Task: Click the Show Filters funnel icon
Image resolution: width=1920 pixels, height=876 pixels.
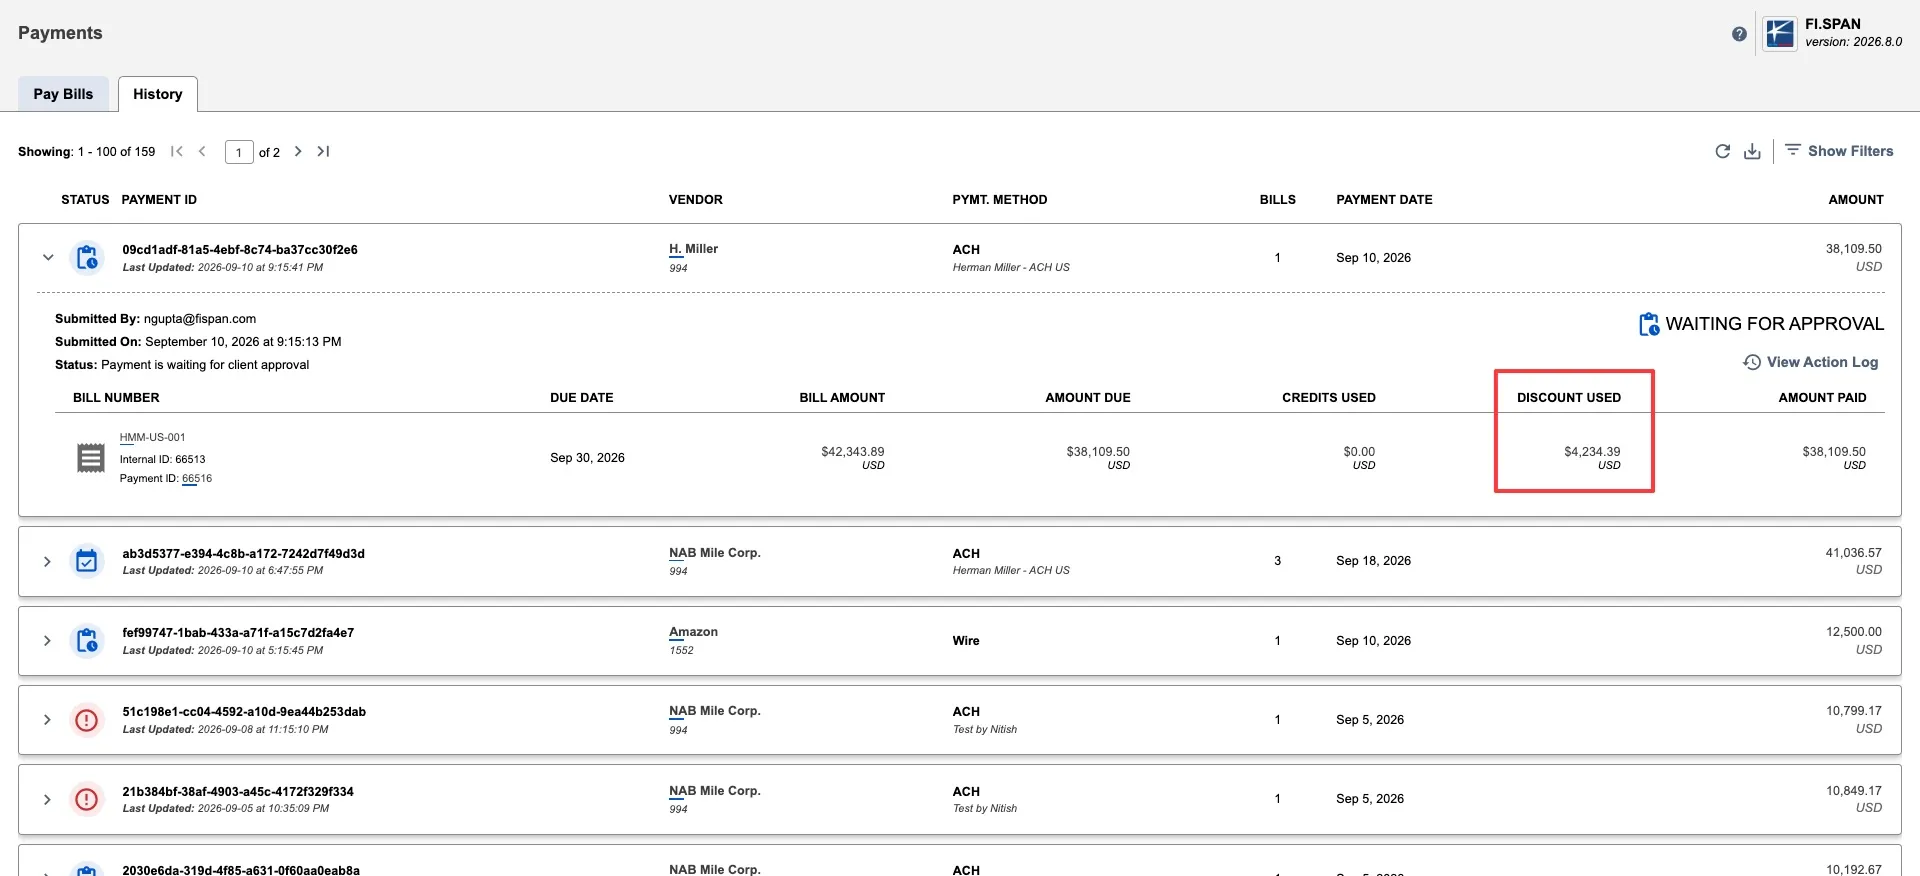Action: [x=1793, y=150]
